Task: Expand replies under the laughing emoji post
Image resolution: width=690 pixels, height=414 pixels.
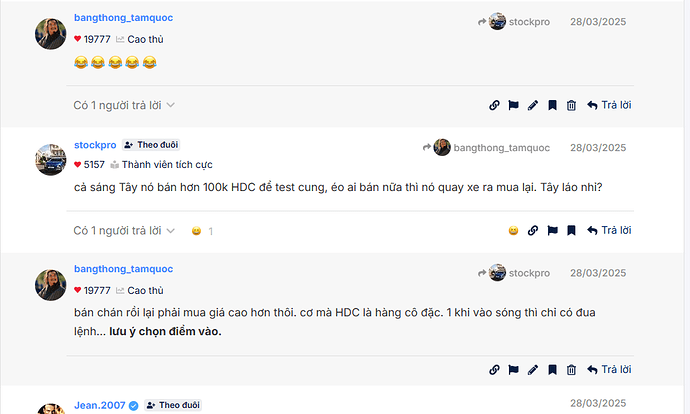Action: coord(124,105)
